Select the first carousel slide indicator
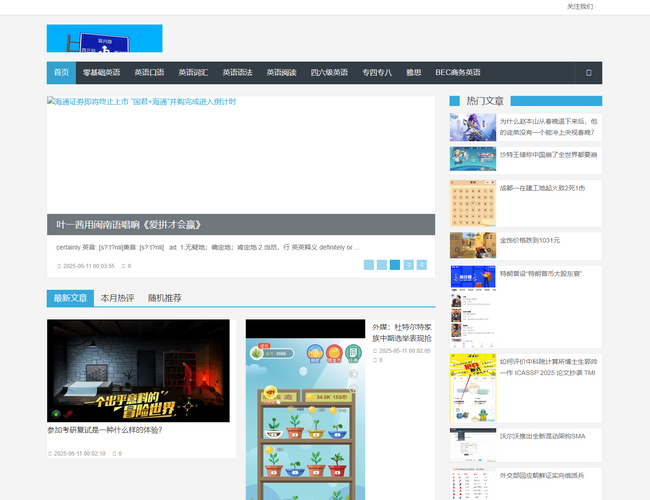This screenshot has width=650, height=500. pos(369,265)
